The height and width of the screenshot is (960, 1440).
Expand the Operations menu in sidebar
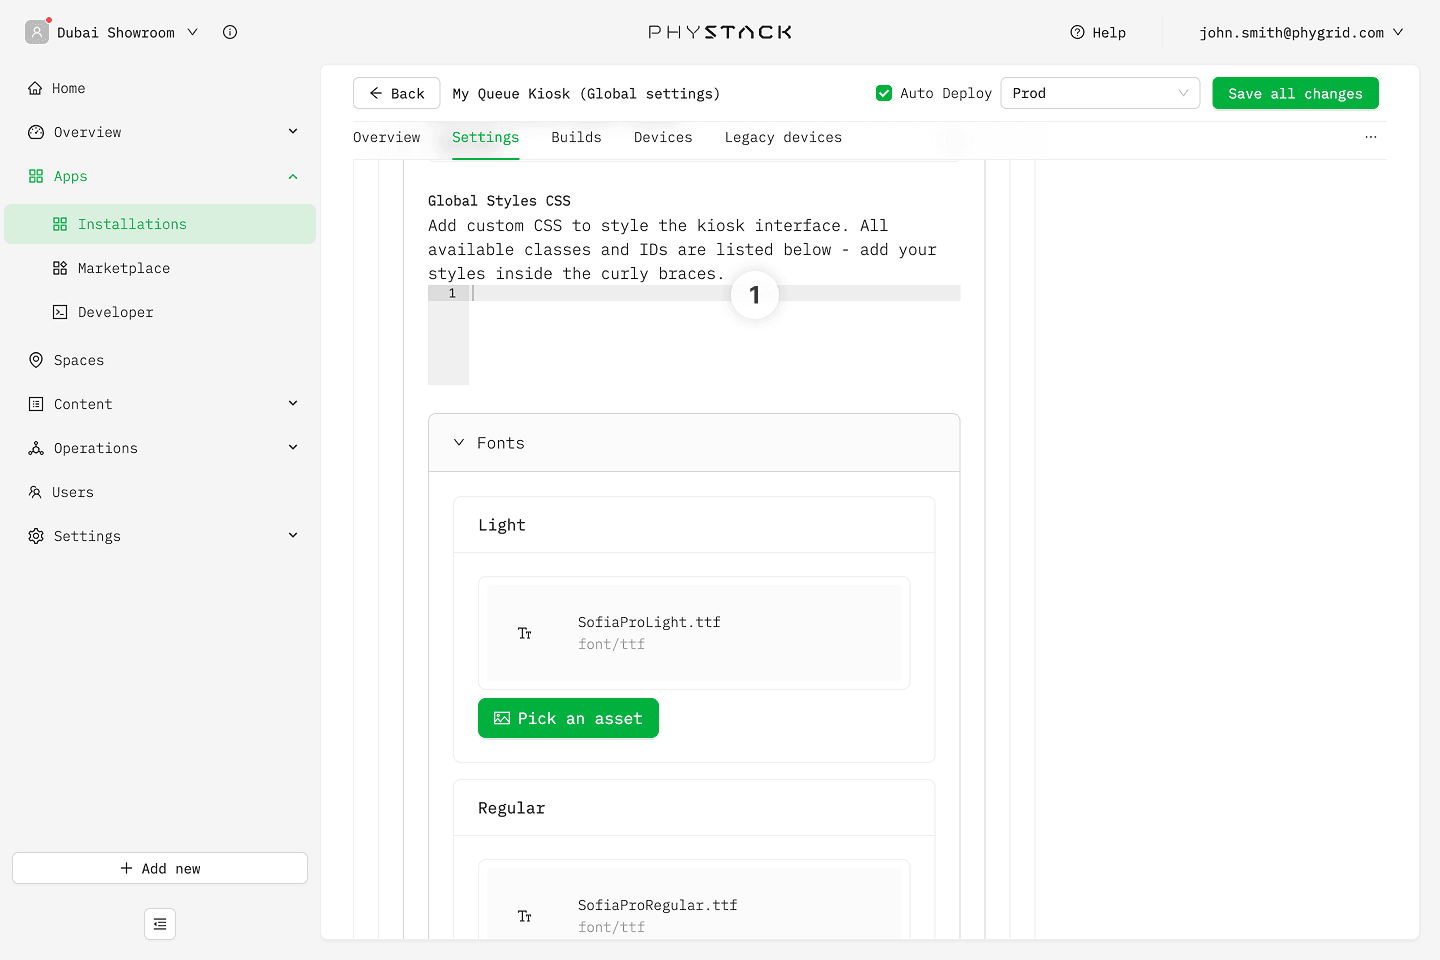pos(293,448)
